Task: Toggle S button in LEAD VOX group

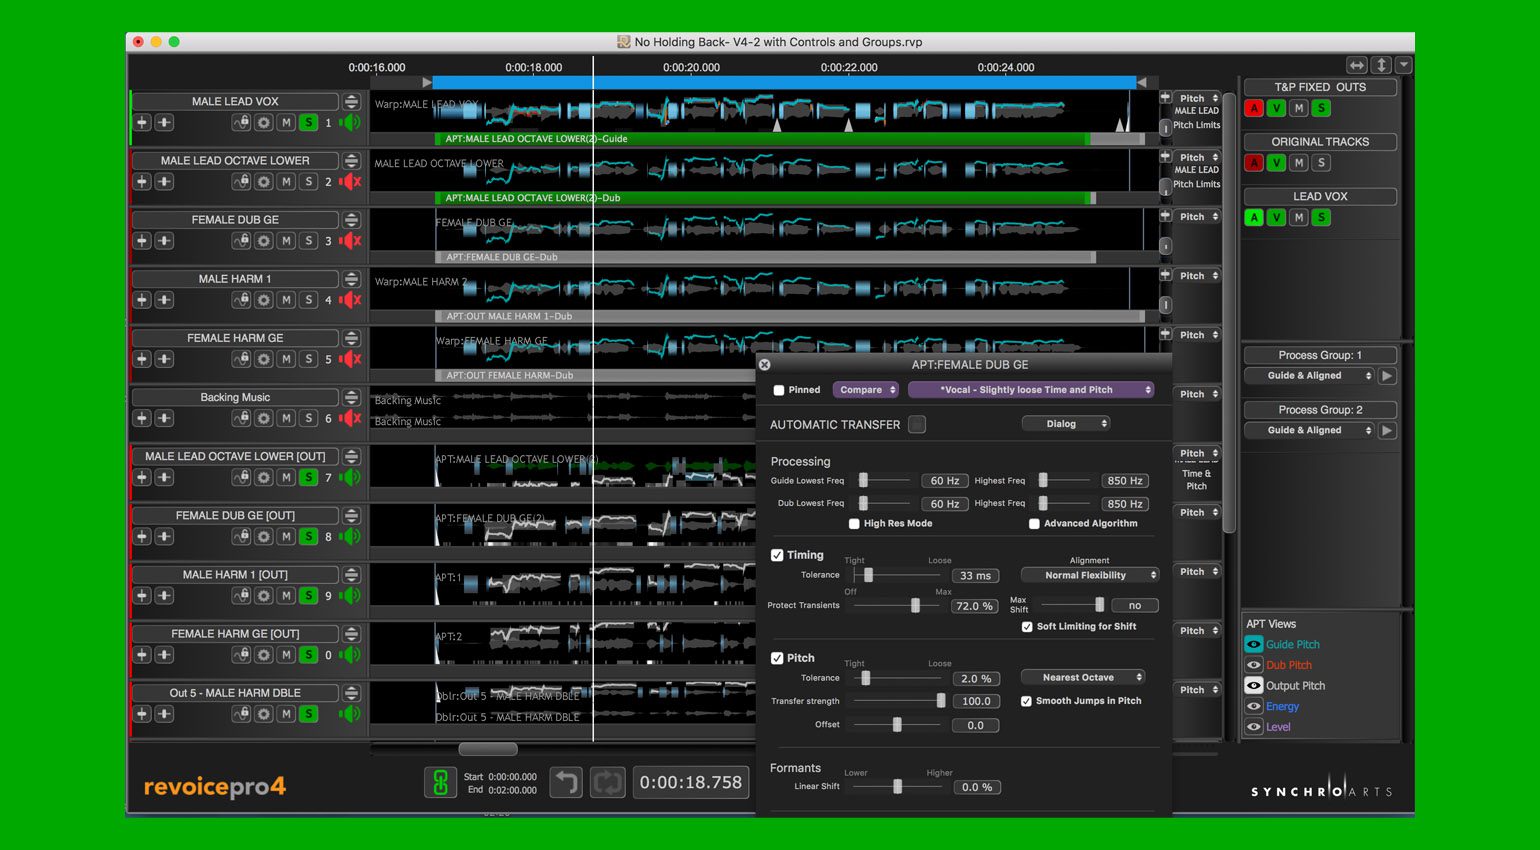Action: 1321,217
